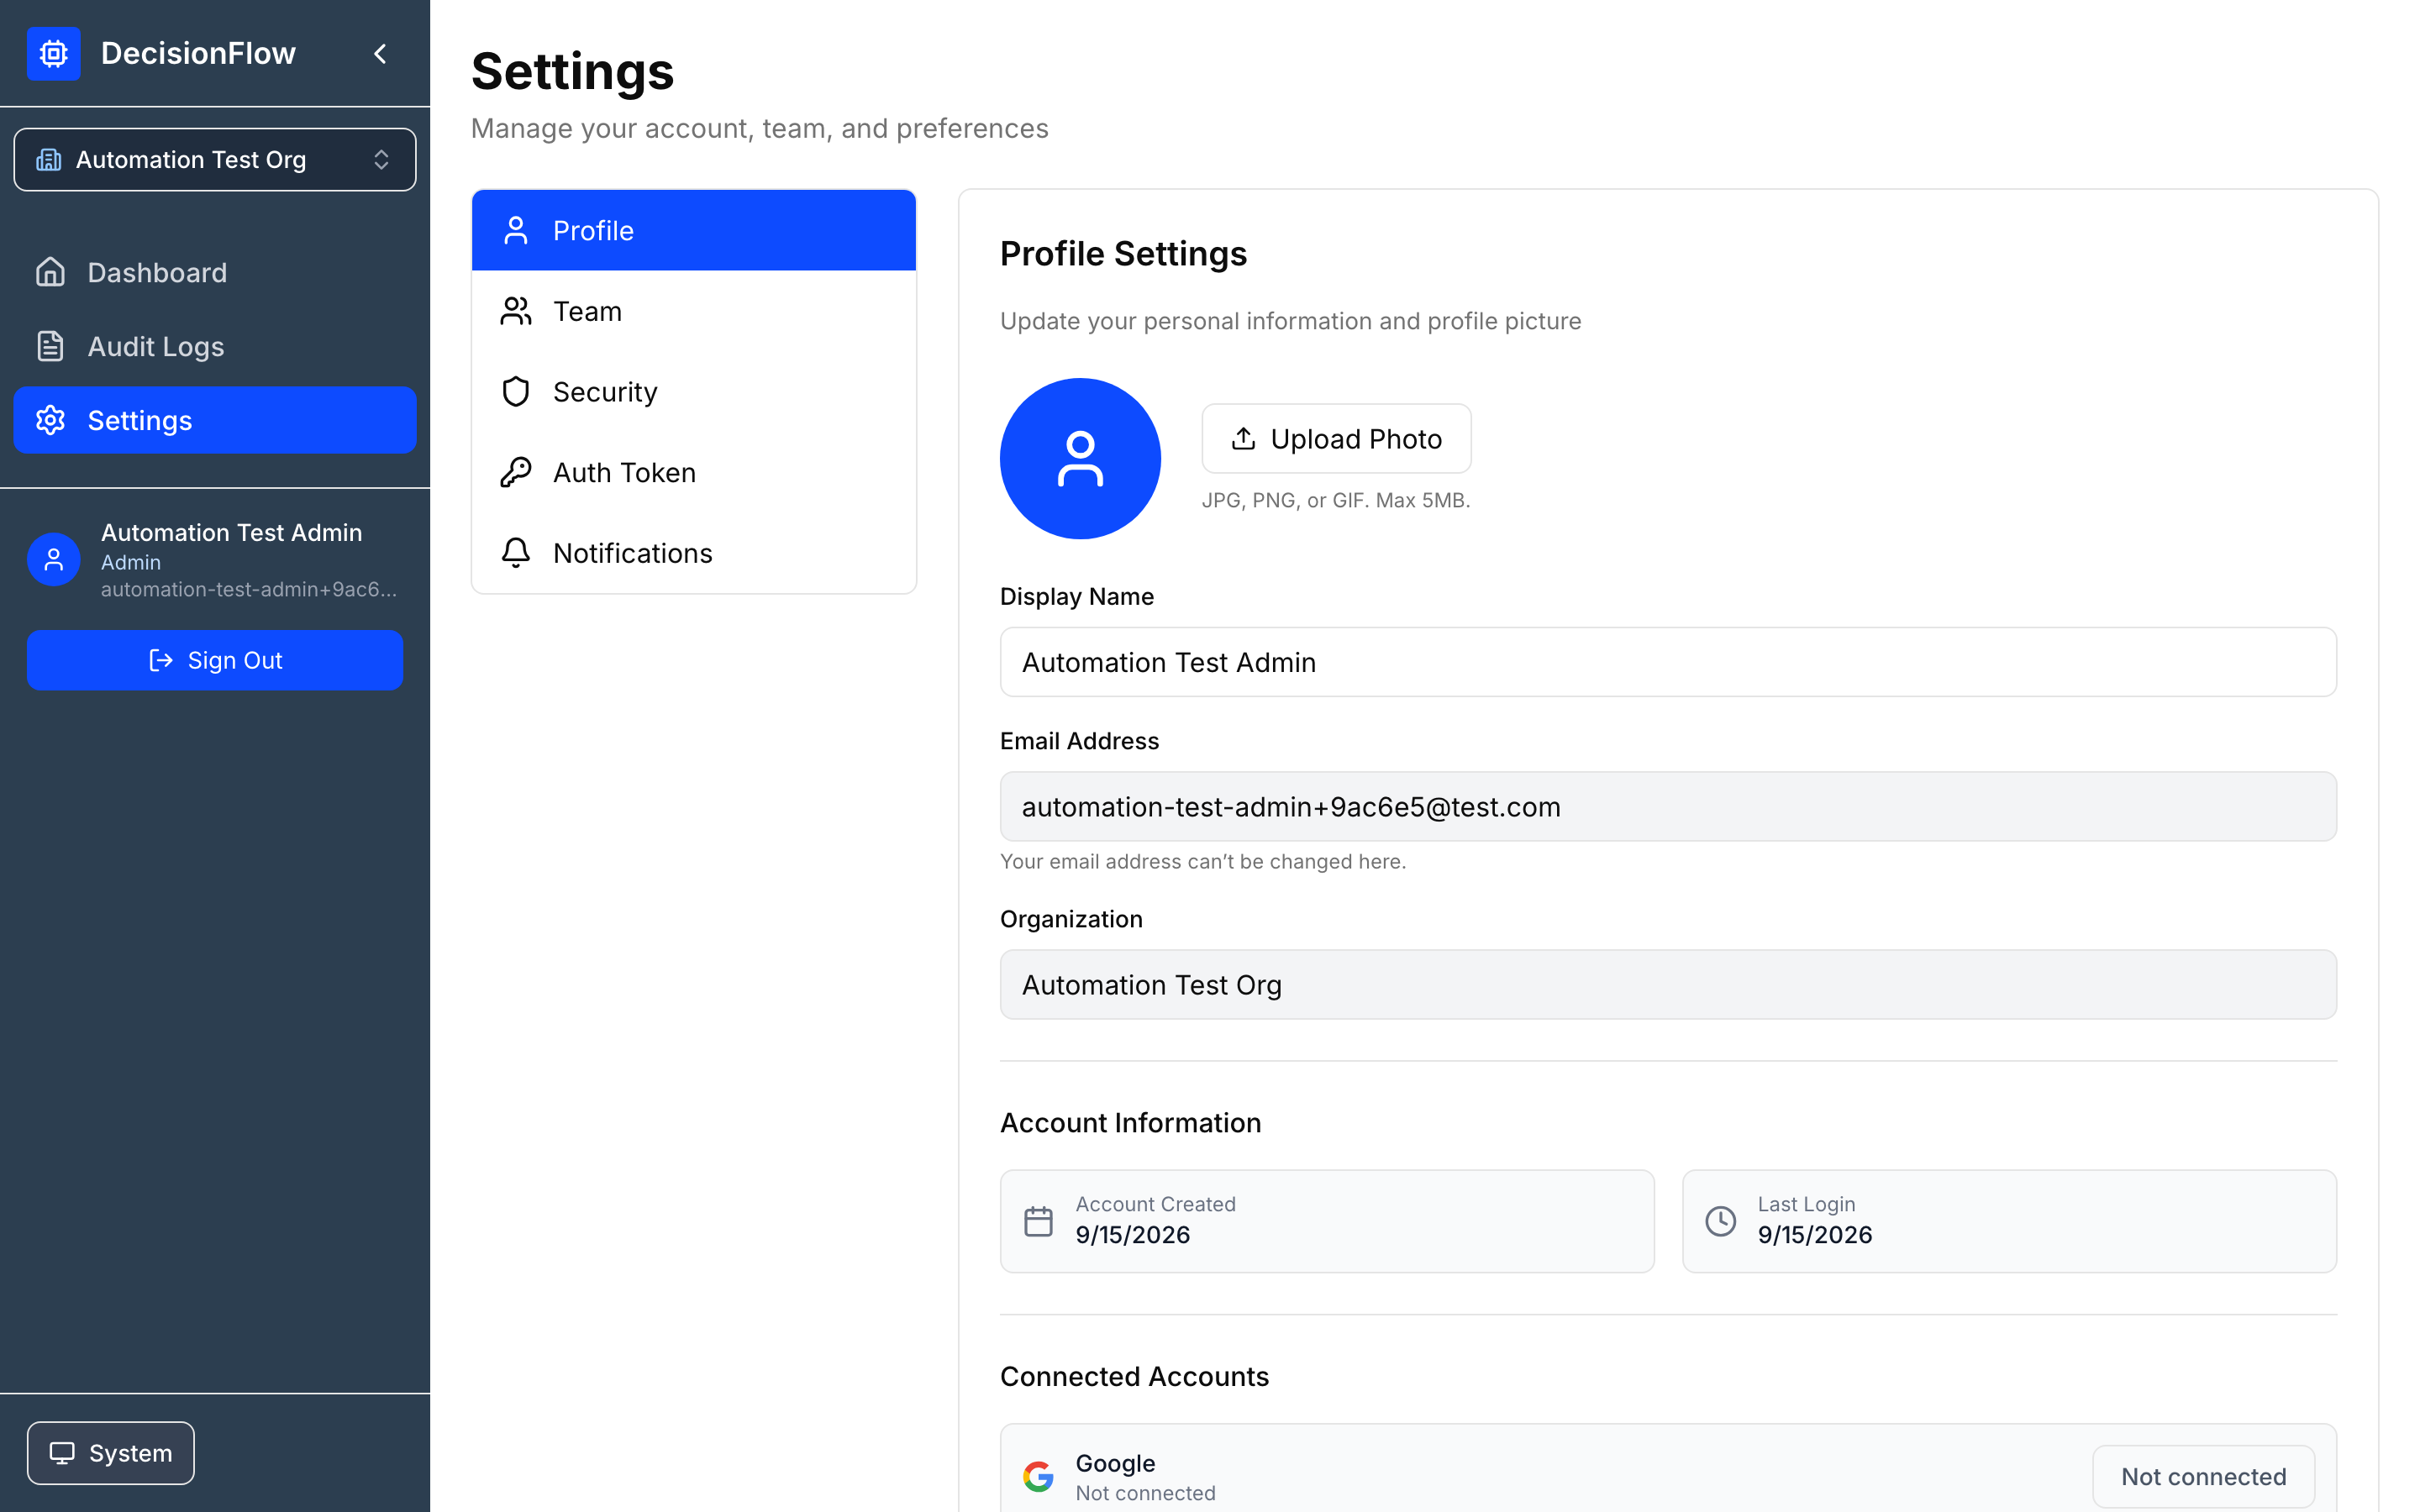Viewport: 2420px width, 1512px height.
Task: Click the Audit Logs document icon
Action: click(51, 346)
